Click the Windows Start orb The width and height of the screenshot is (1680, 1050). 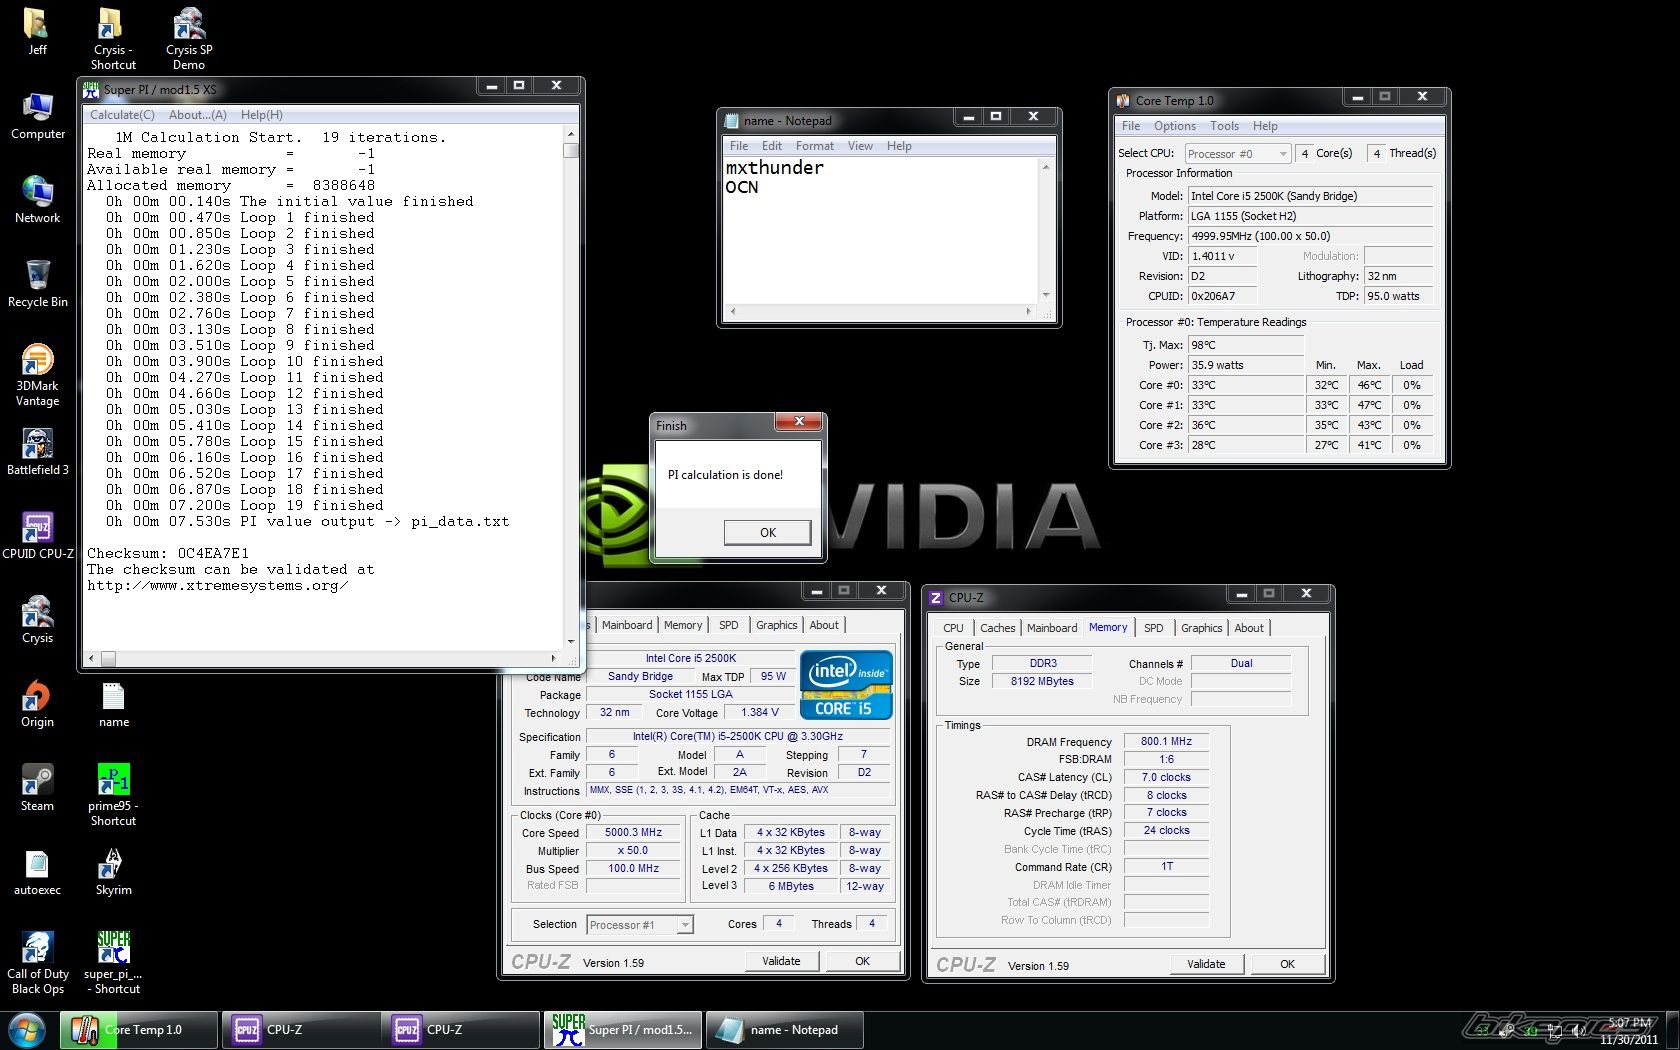[26, 1030]
